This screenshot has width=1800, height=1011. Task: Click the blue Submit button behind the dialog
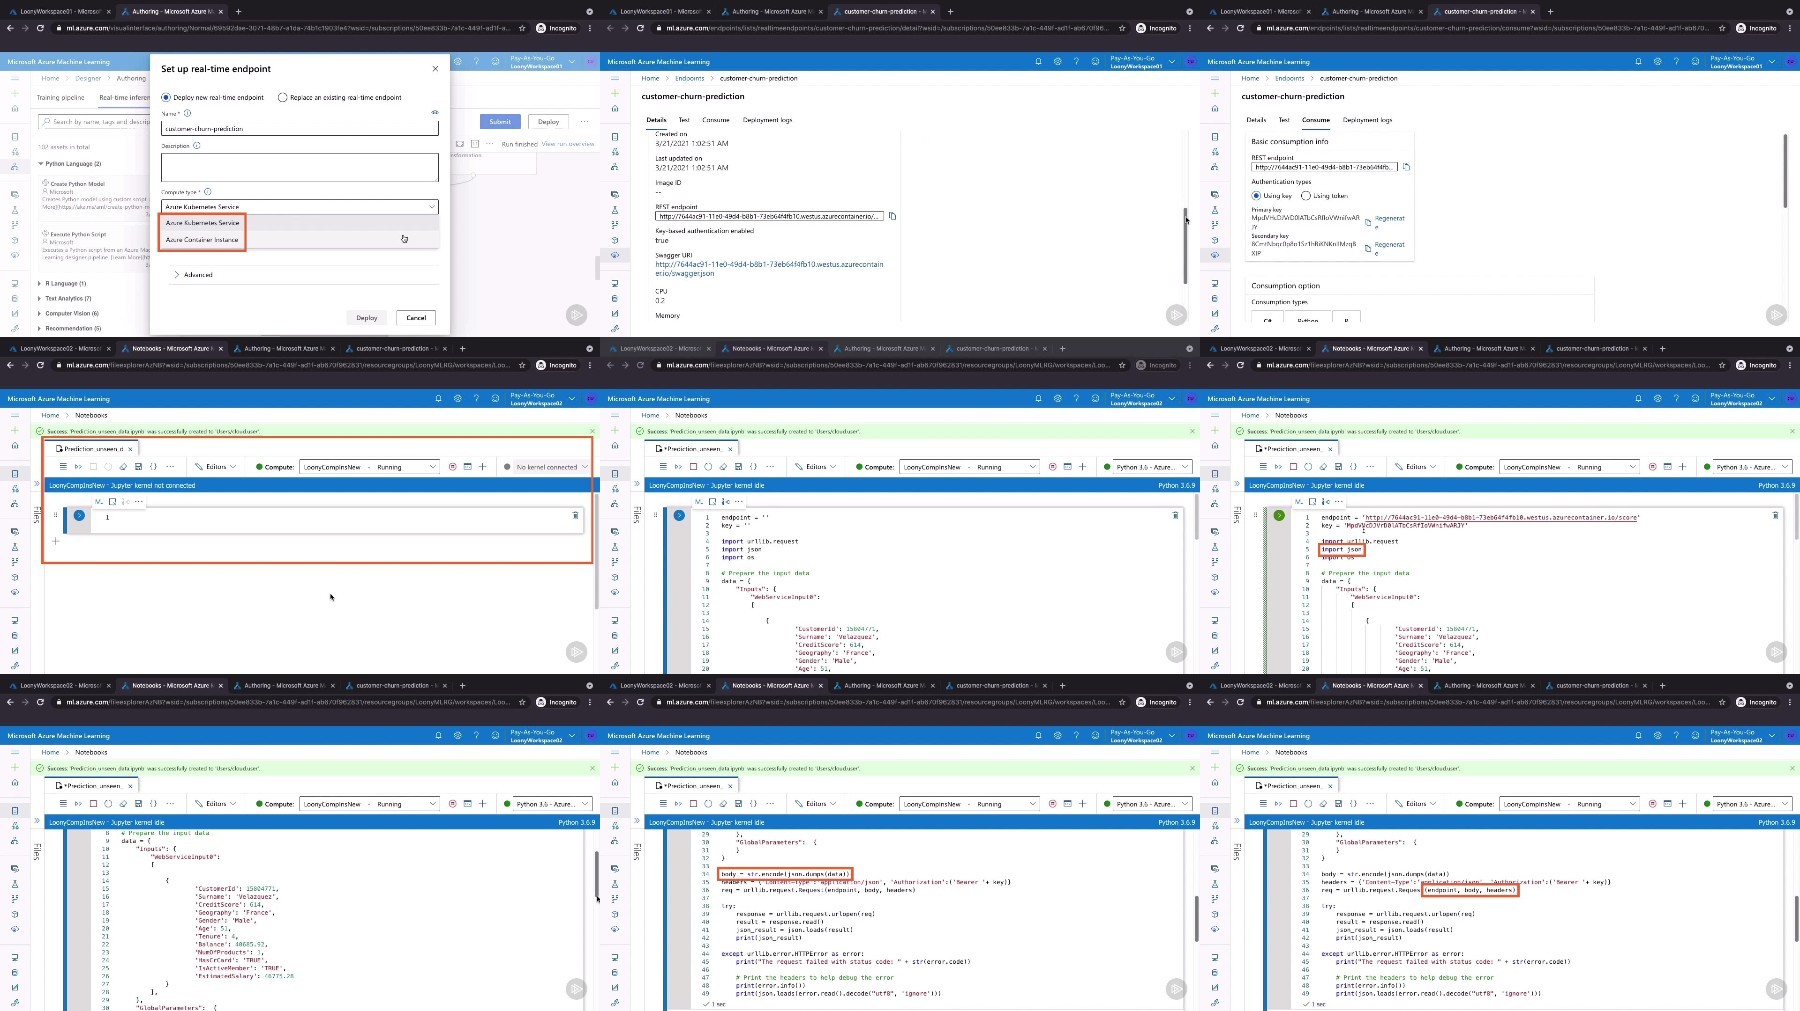click(500, 121)
